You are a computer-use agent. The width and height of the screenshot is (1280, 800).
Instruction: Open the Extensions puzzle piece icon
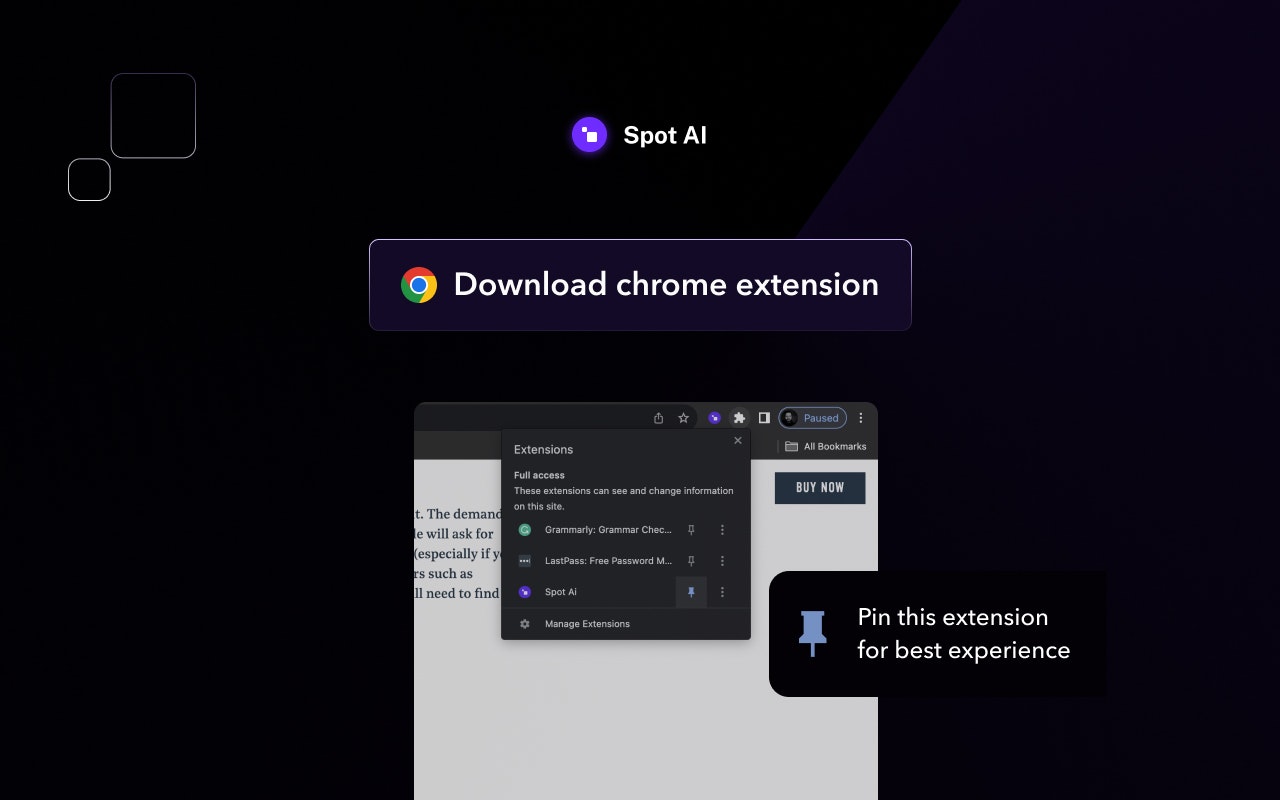coord(740,418)
